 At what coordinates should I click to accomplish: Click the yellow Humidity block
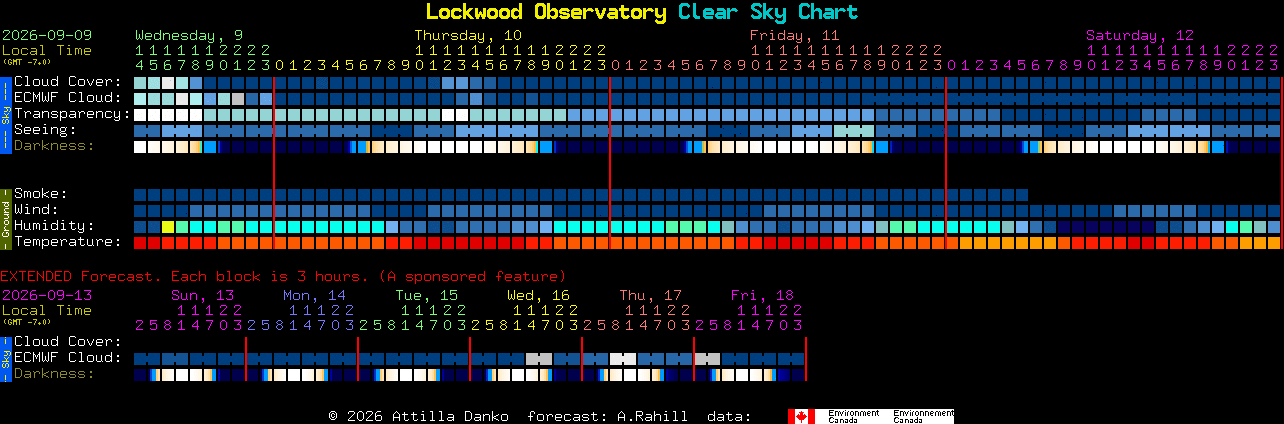pyautogui.click(x=168, y=227)
